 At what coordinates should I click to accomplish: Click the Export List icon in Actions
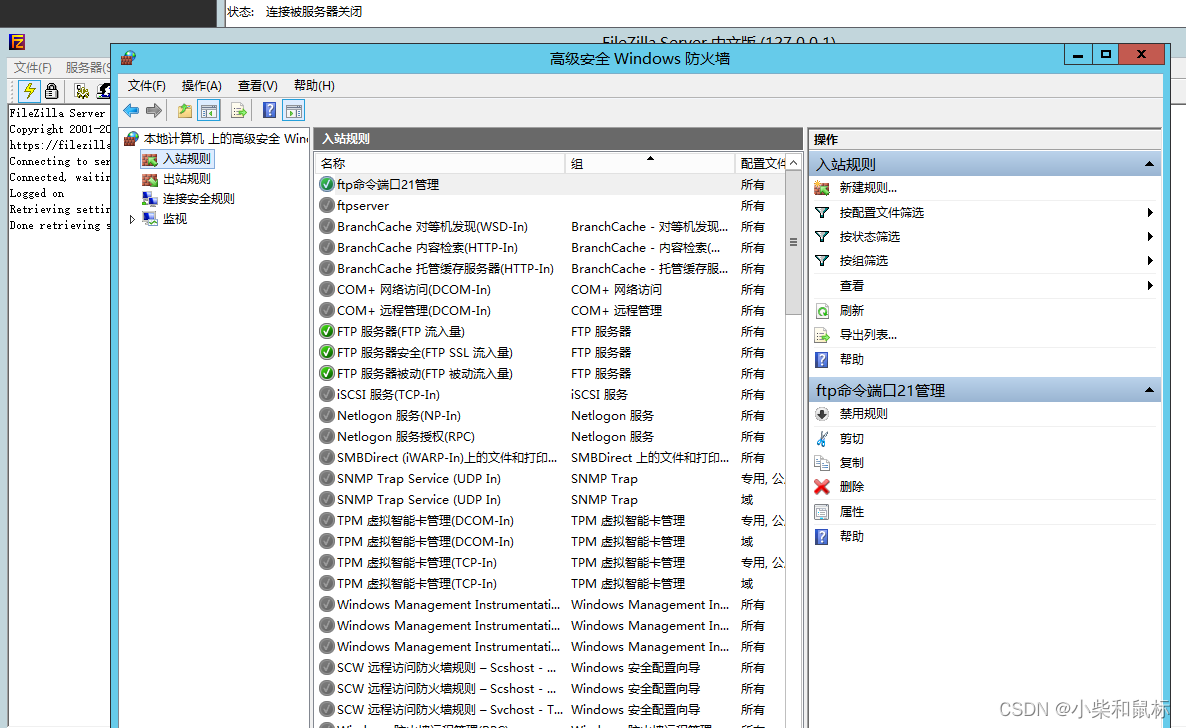click(x=822, y=334)
